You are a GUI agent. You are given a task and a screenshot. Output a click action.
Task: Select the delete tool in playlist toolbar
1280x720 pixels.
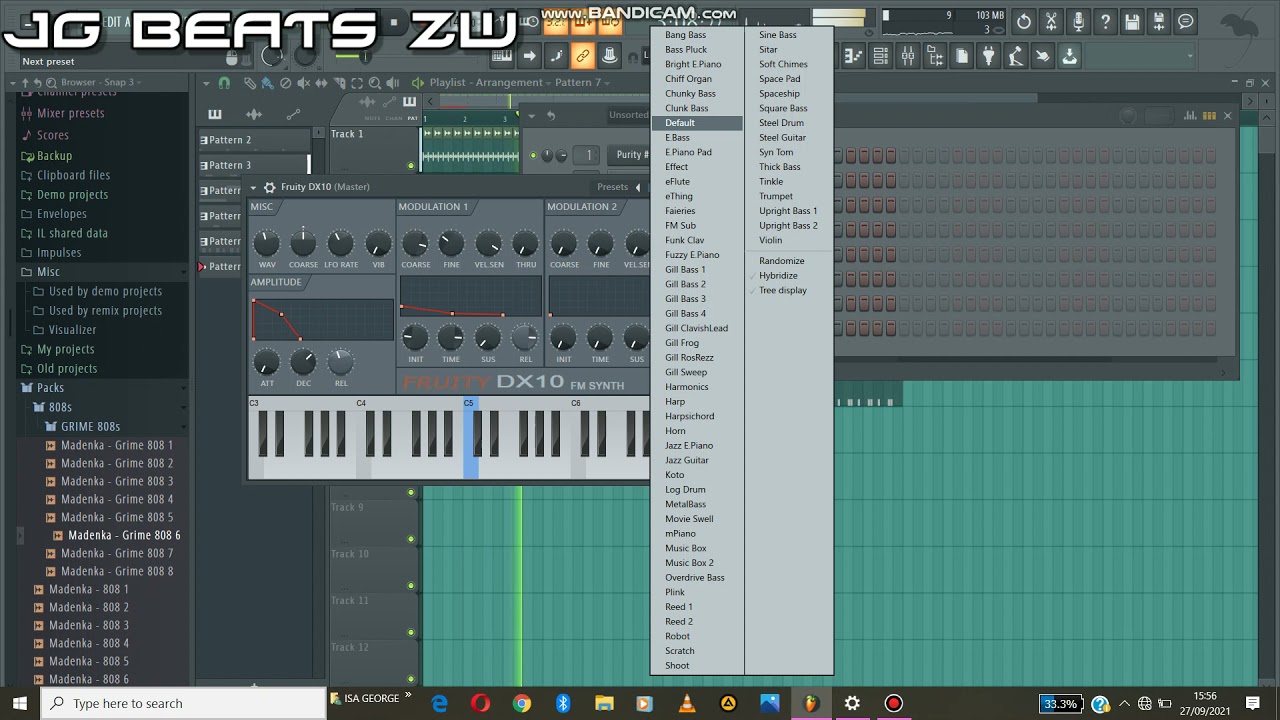click(285, 83)
